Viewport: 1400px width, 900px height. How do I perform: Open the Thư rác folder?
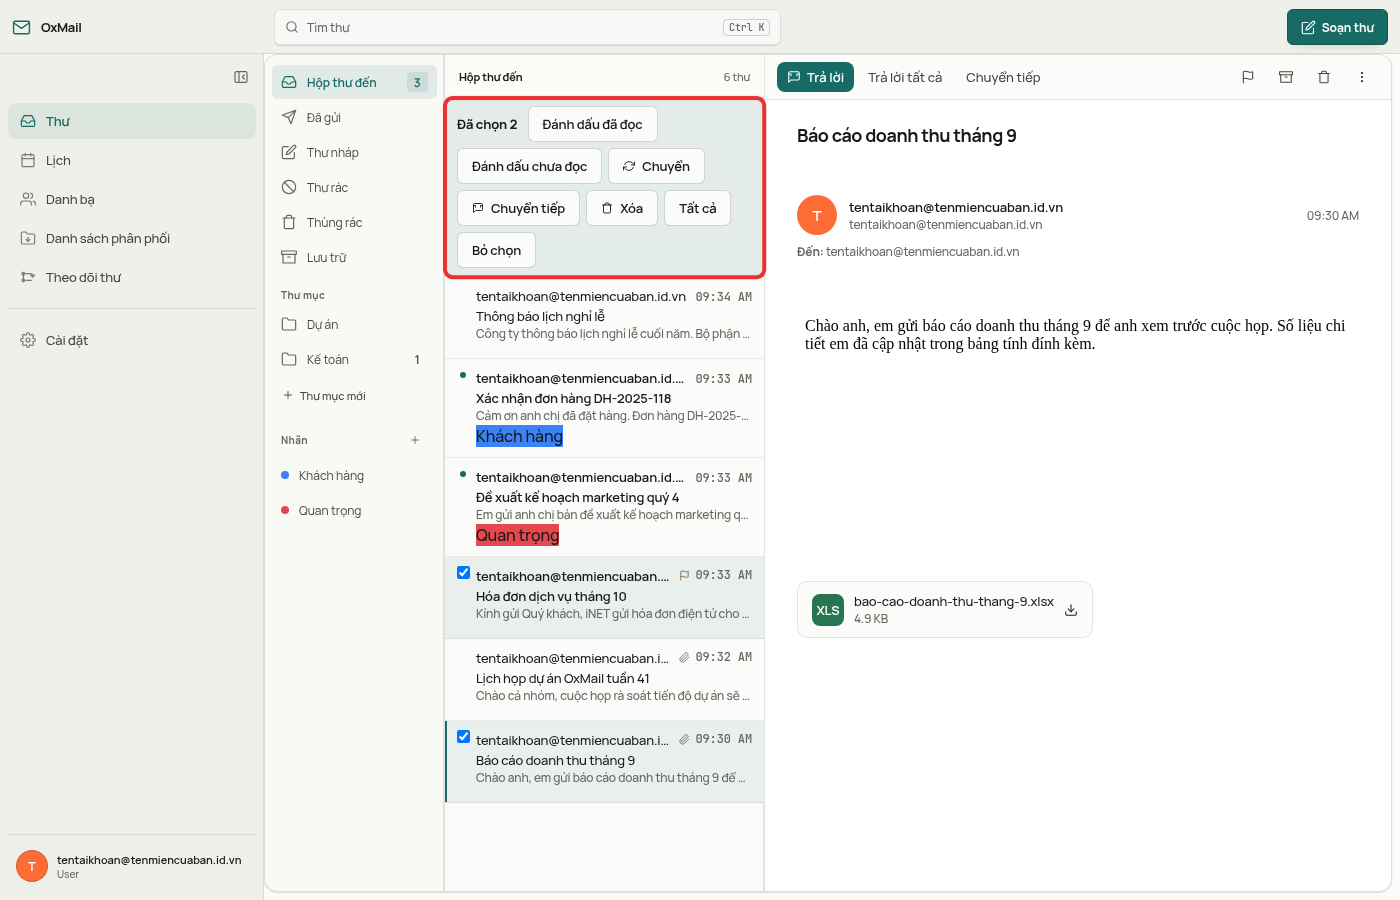[x=354, y=187]
